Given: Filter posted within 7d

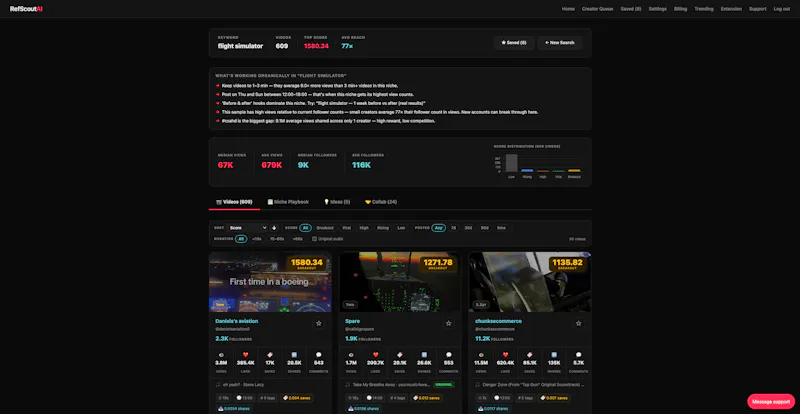Looking at the screenshot, I should (453, 228).
